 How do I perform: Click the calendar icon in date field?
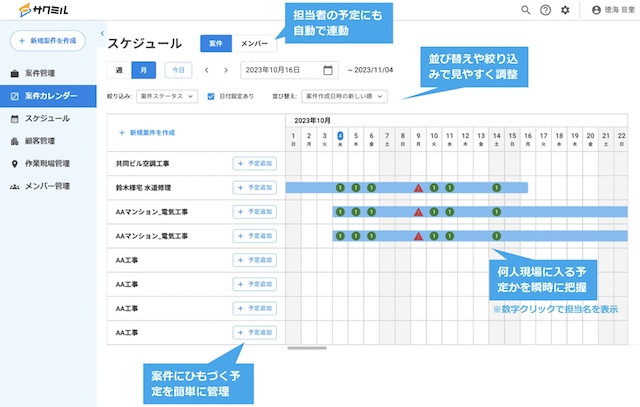click(328, 70)
